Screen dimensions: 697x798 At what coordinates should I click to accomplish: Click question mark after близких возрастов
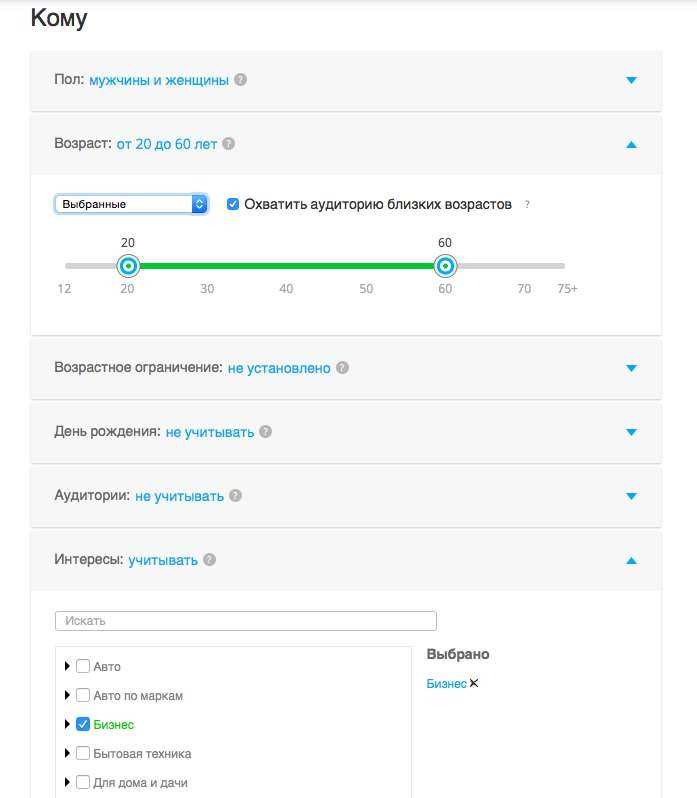527,205
